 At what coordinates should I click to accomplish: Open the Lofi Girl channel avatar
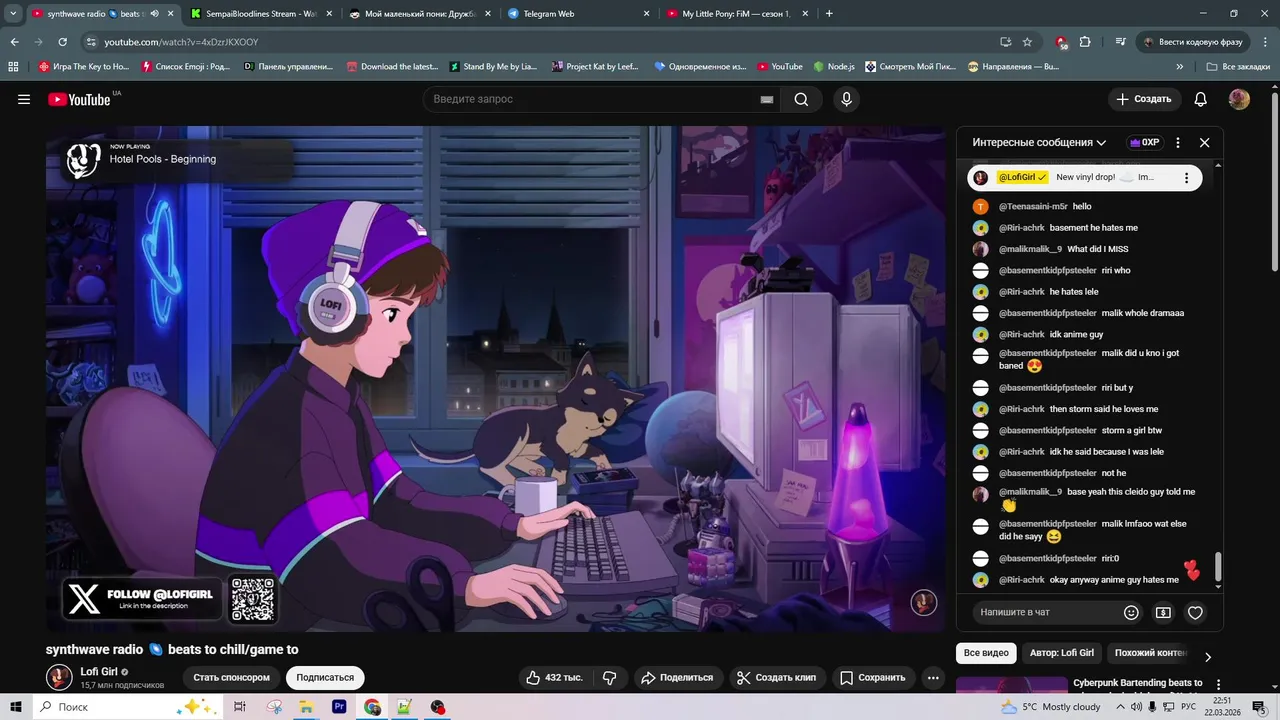[x=60, y=677]
